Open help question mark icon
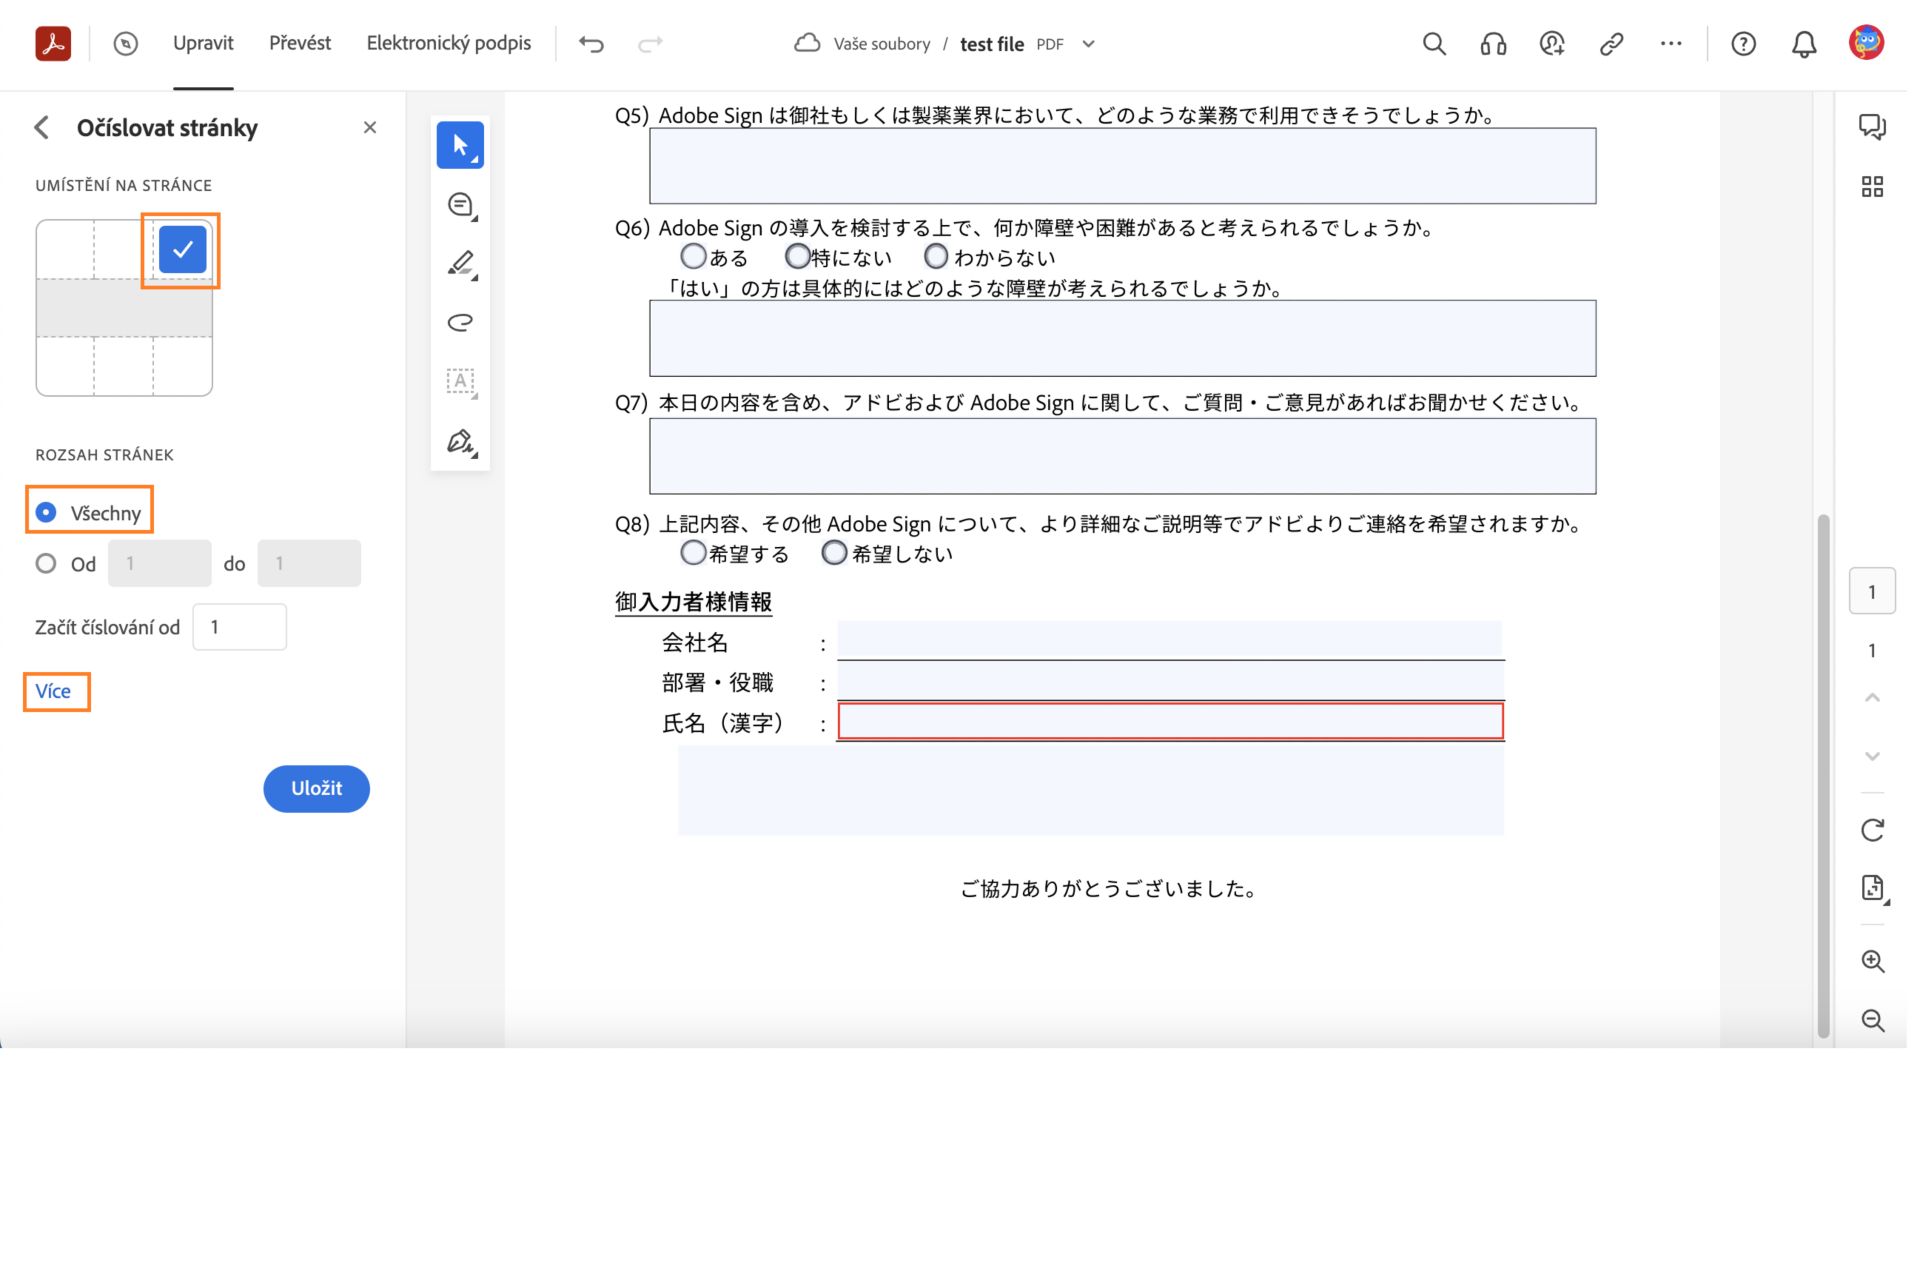 click(x=1744, y=43)
